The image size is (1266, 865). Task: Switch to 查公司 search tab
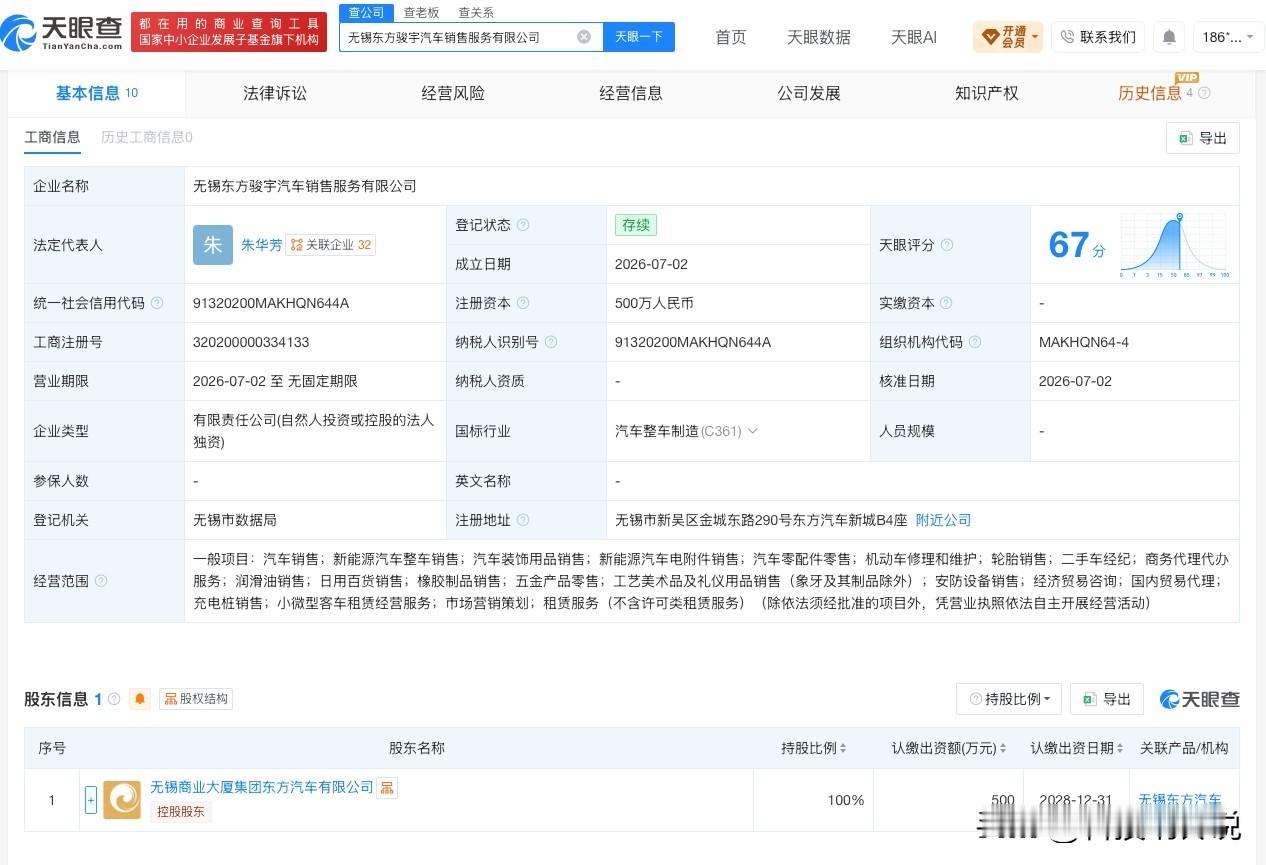pos(366,12)
